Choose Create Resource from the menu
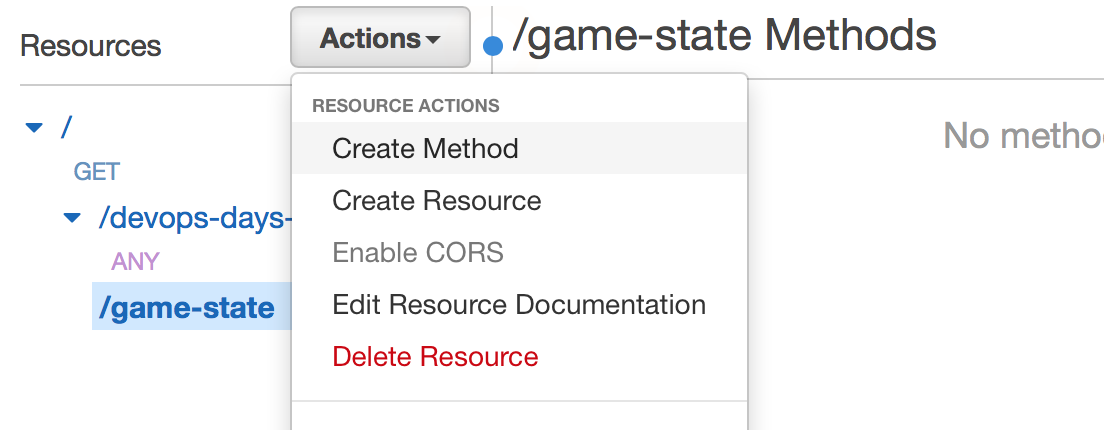The height and width of the screenshot is (430, 1104). [519, 201]
